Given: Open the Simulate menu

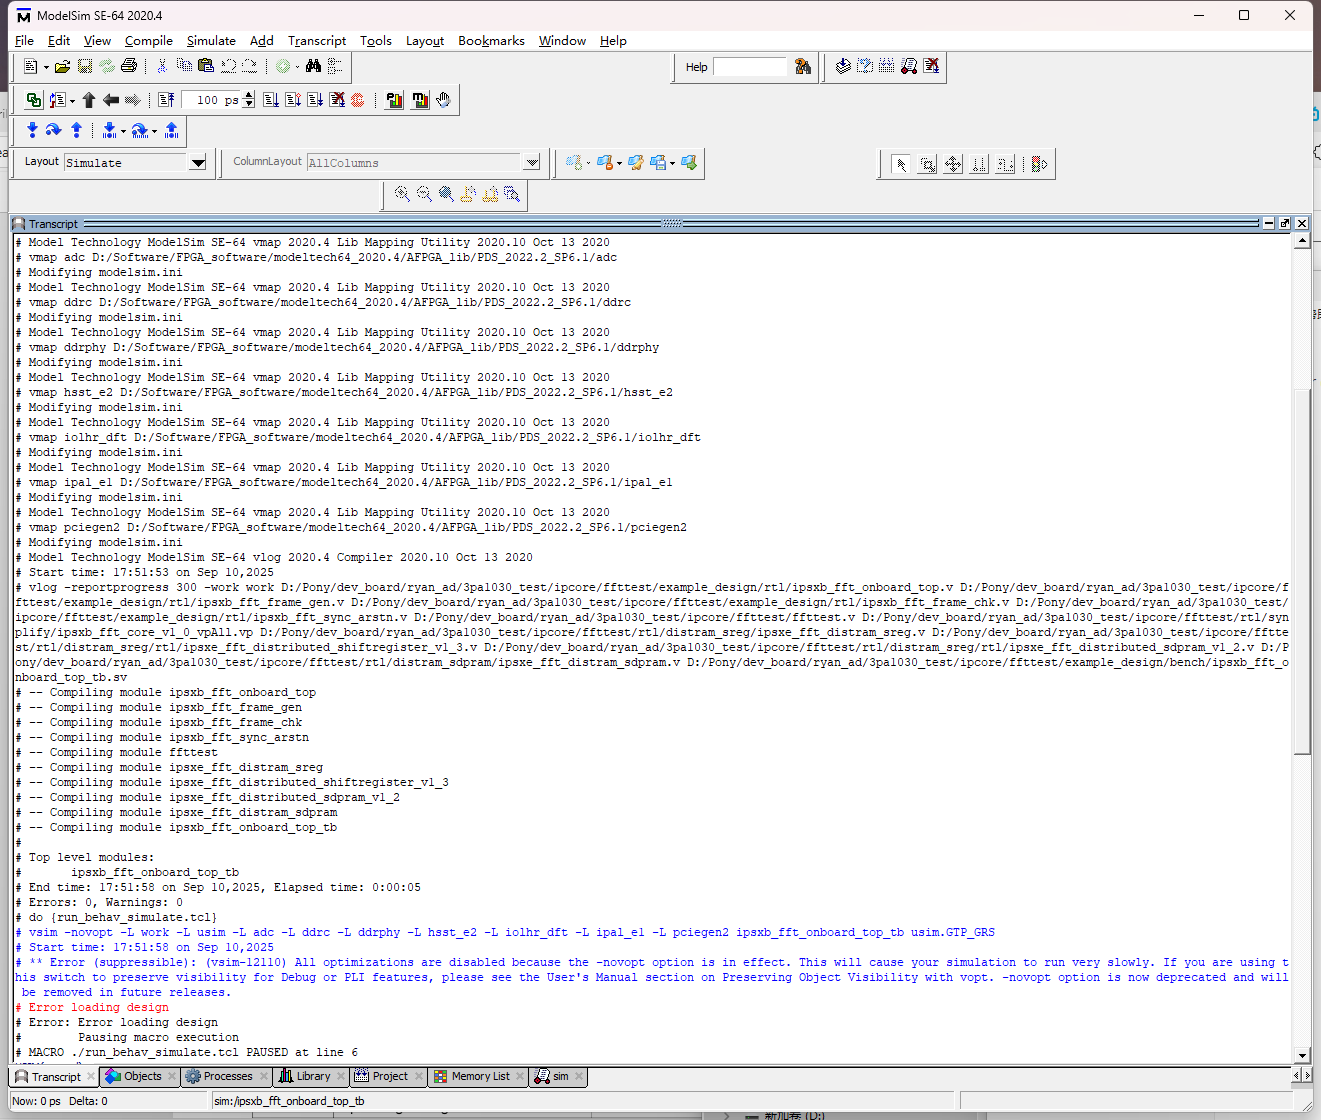Looking at the screenshot, I should (211, 41).
